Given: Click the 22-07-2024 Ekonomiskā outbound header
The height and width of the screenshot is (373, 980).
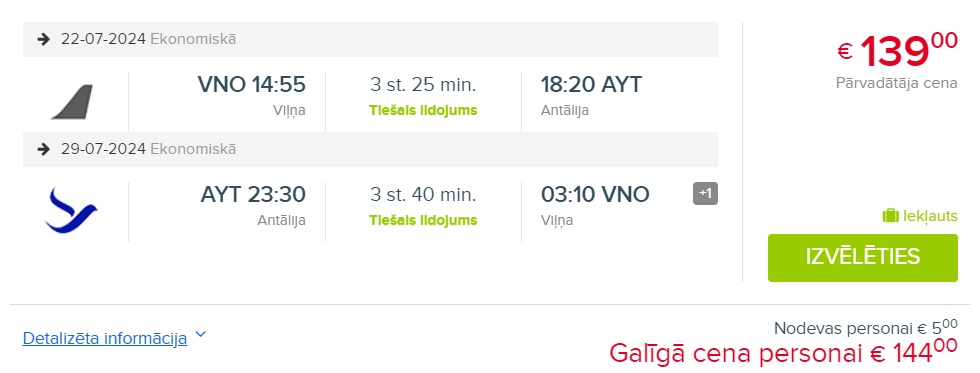Looking at the screenshot, I should [x=370, y=39].
